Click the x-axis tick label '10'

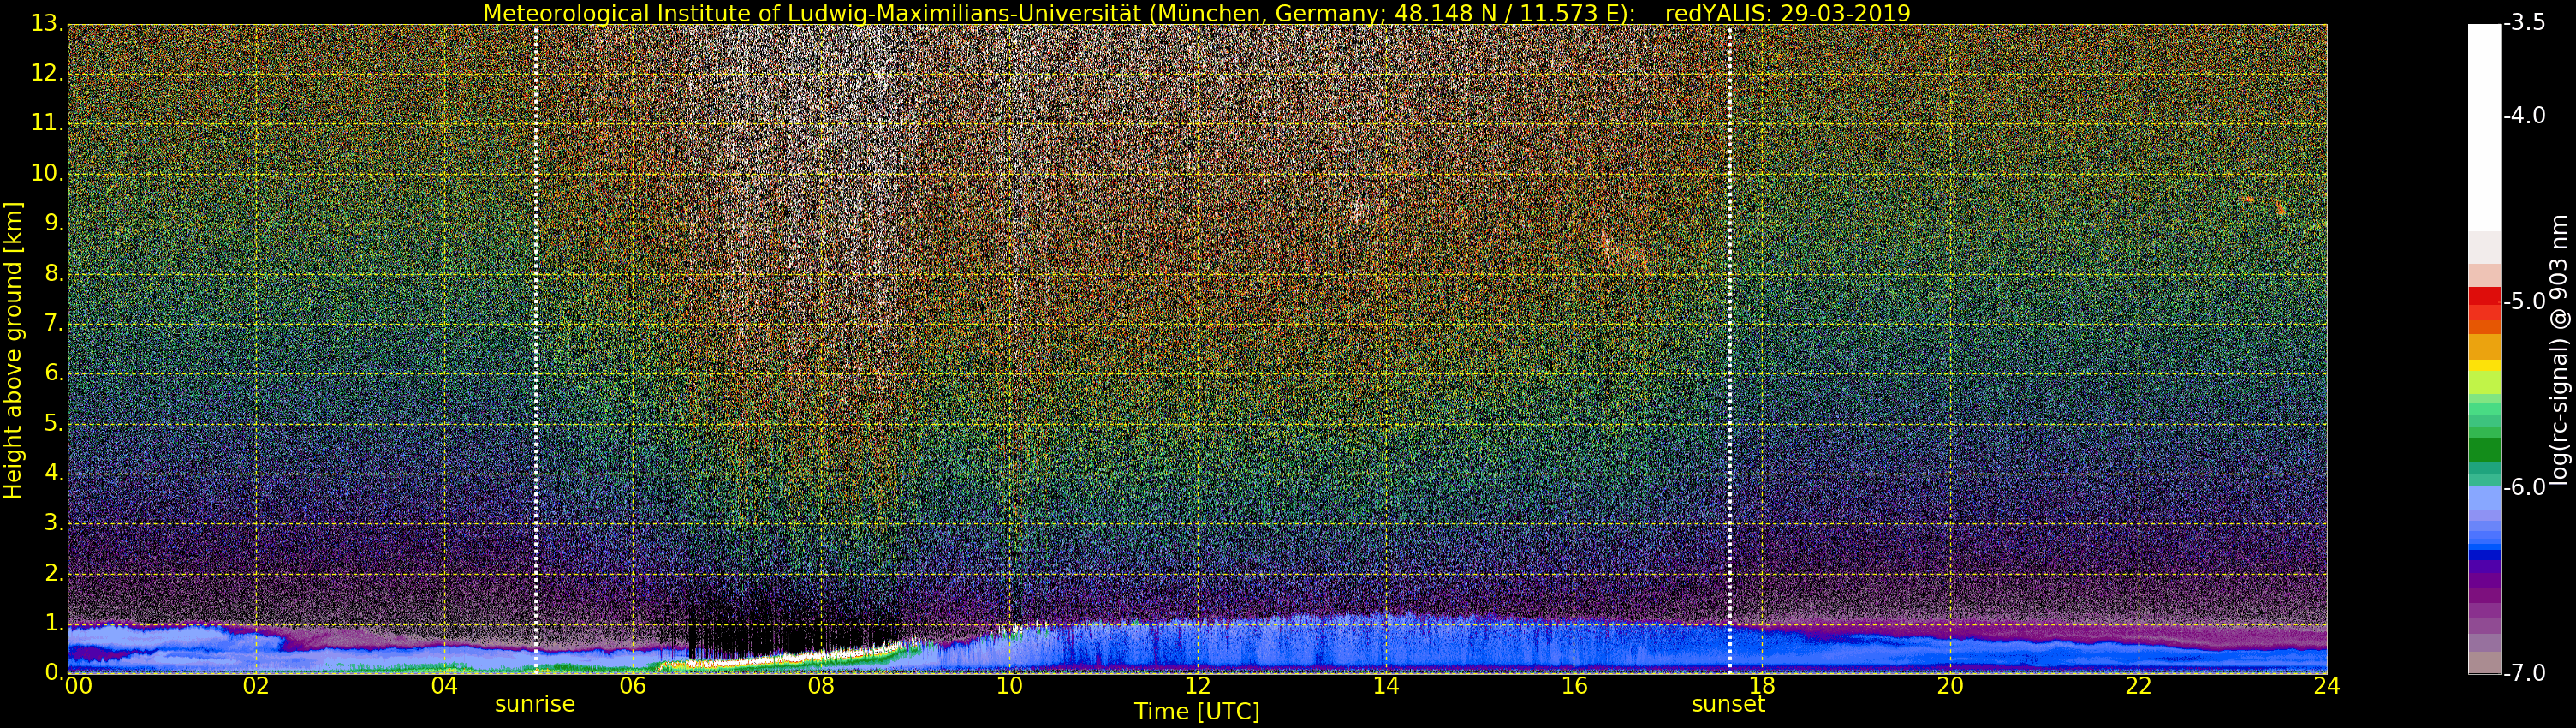tap(1009, 686)
